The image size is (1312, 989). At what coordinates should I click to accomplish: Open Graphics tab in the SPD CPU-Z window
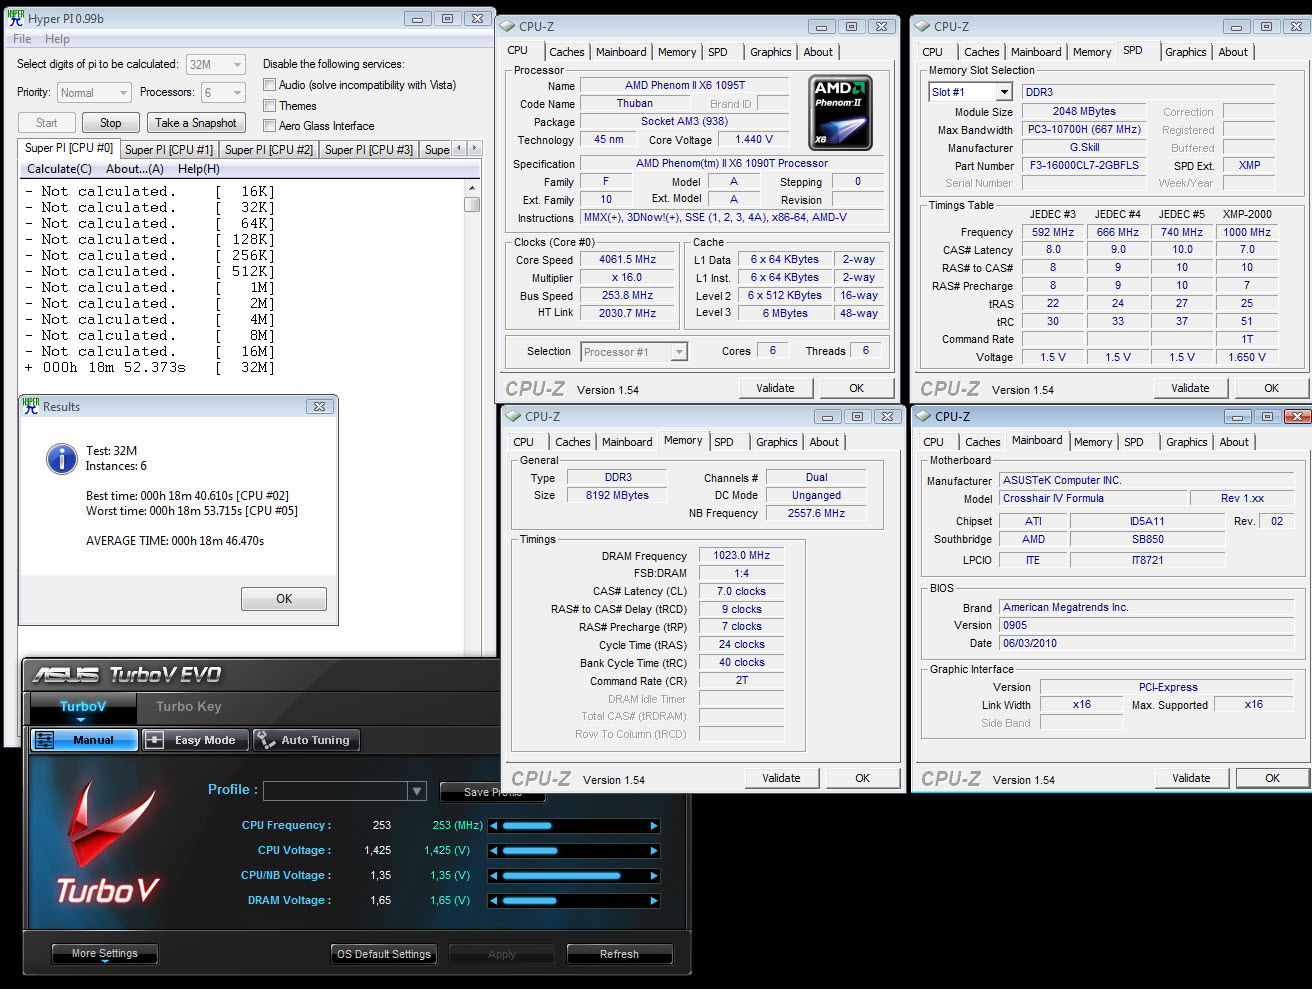(x=1186, y=52)
